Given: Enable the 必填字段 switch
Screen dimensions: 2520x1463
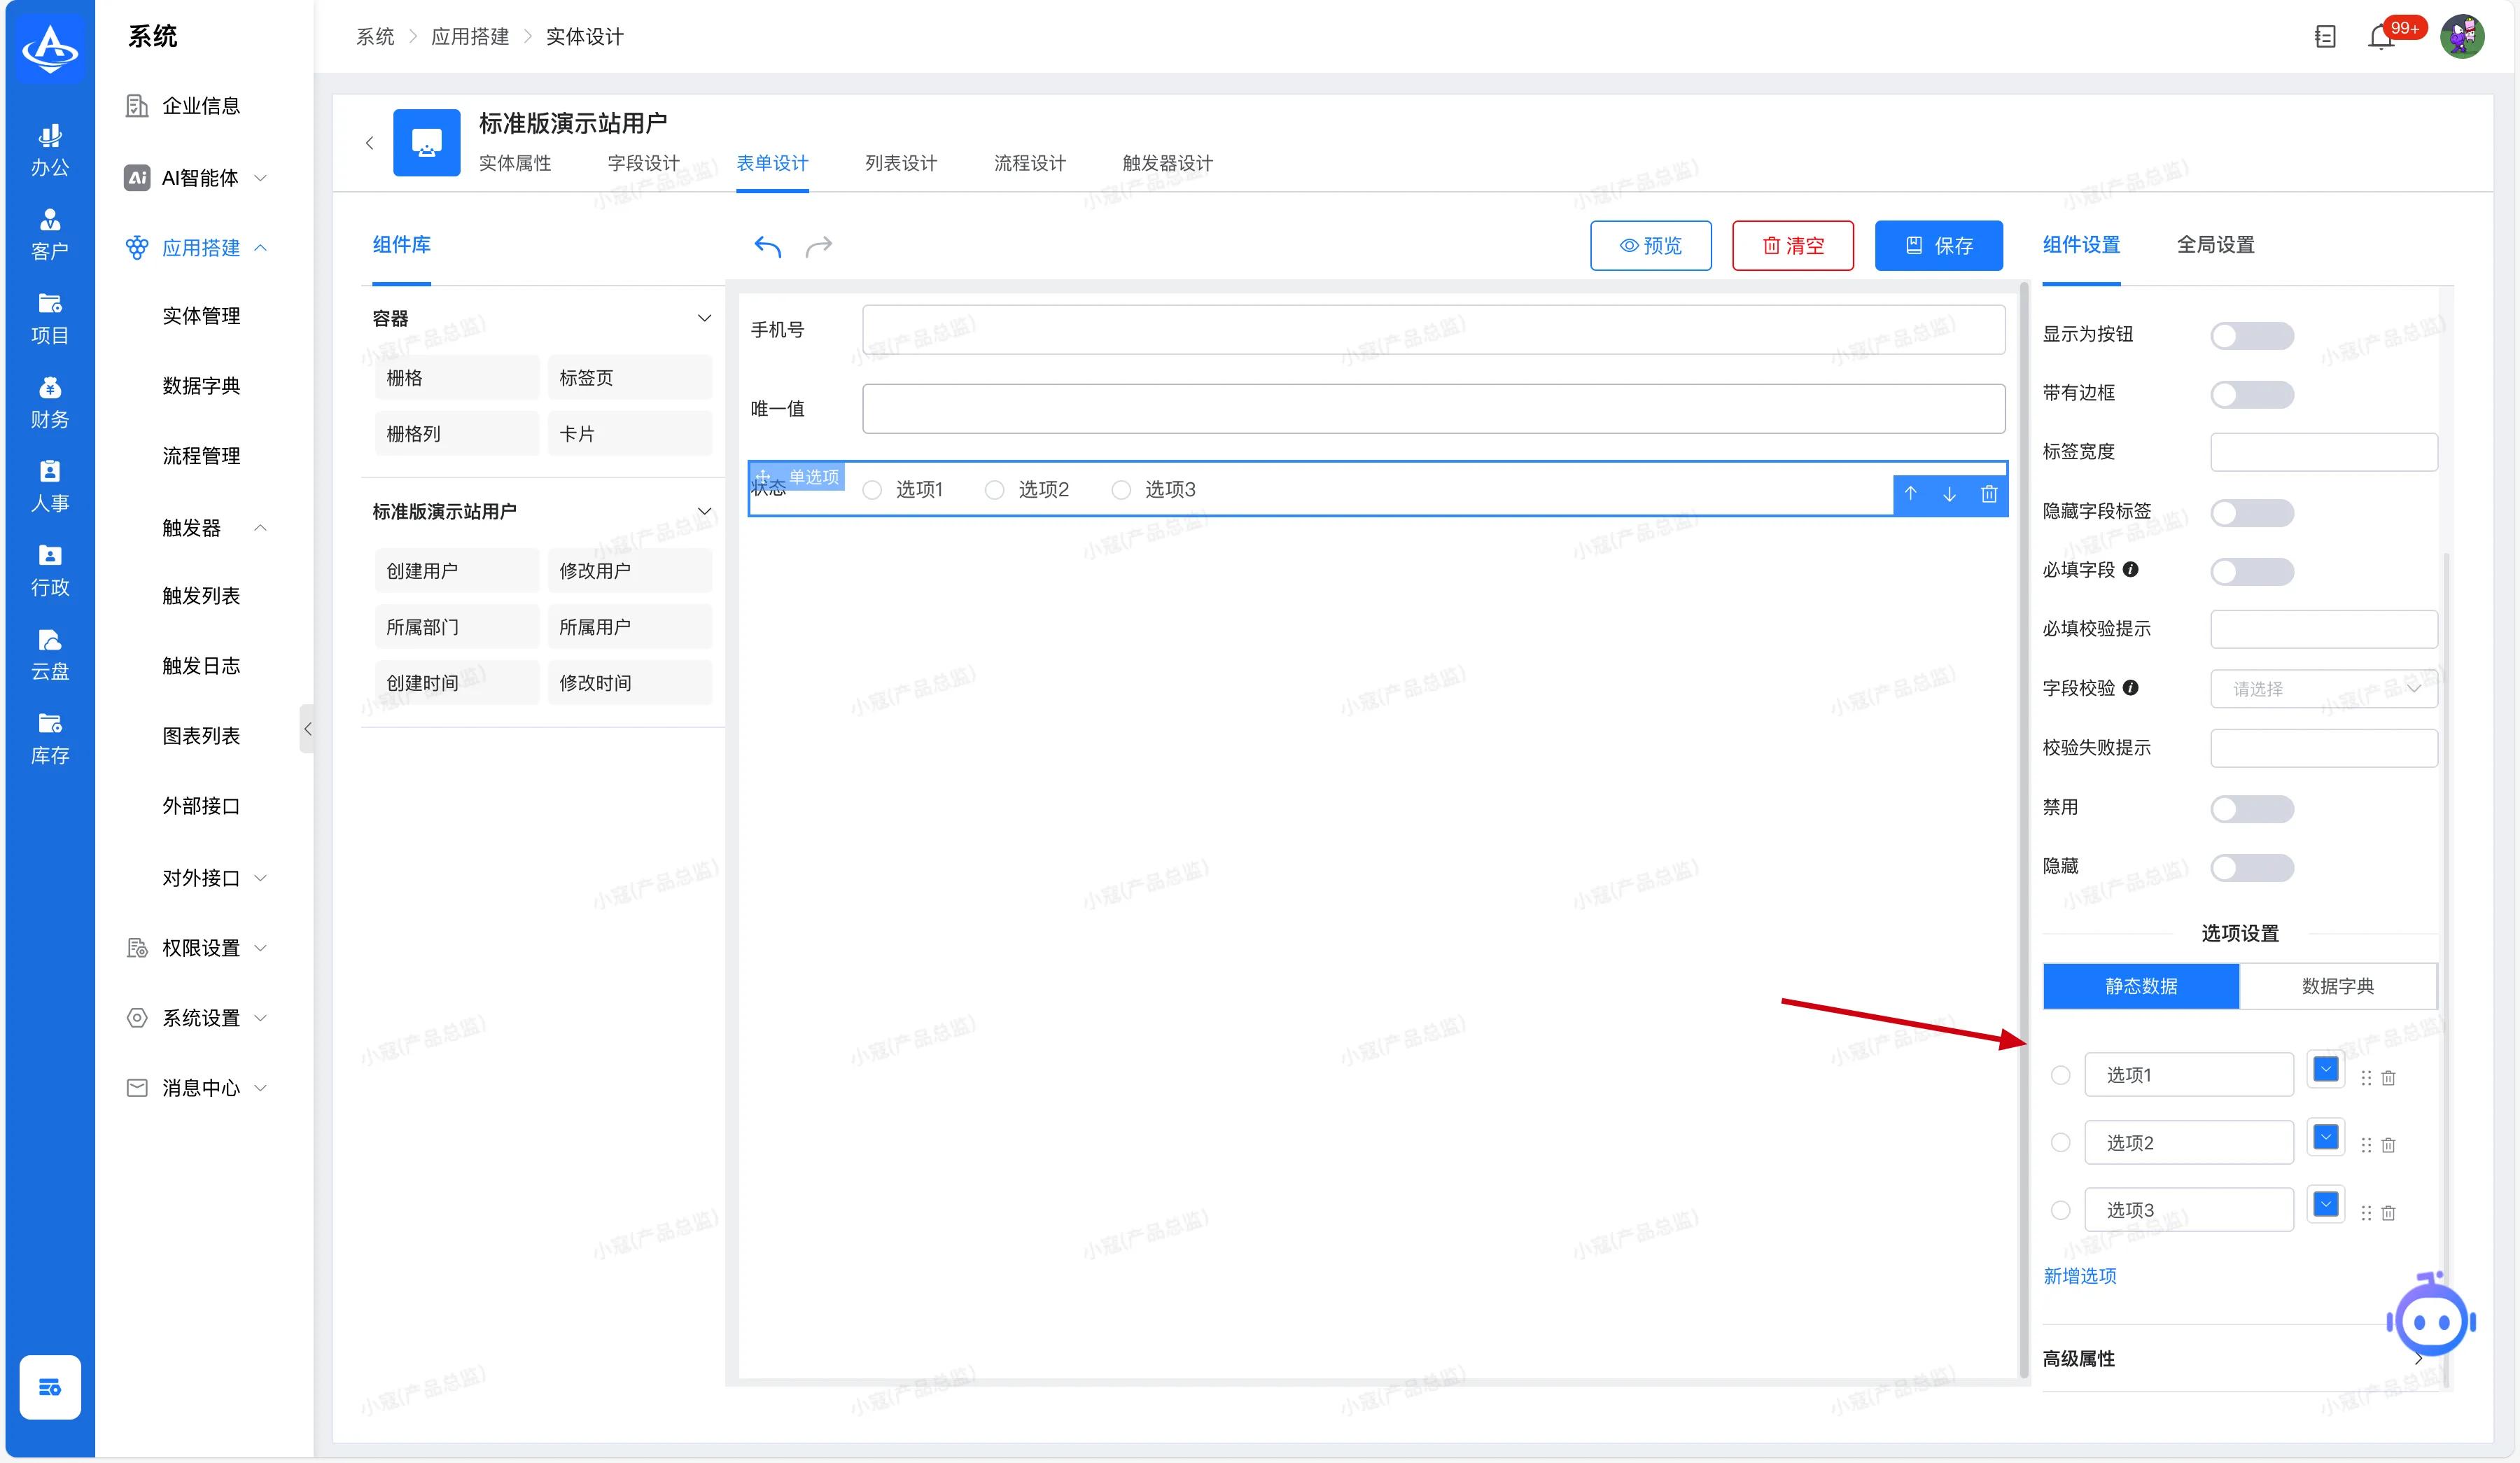Looking at the screenshot, I should [2251, 572].
